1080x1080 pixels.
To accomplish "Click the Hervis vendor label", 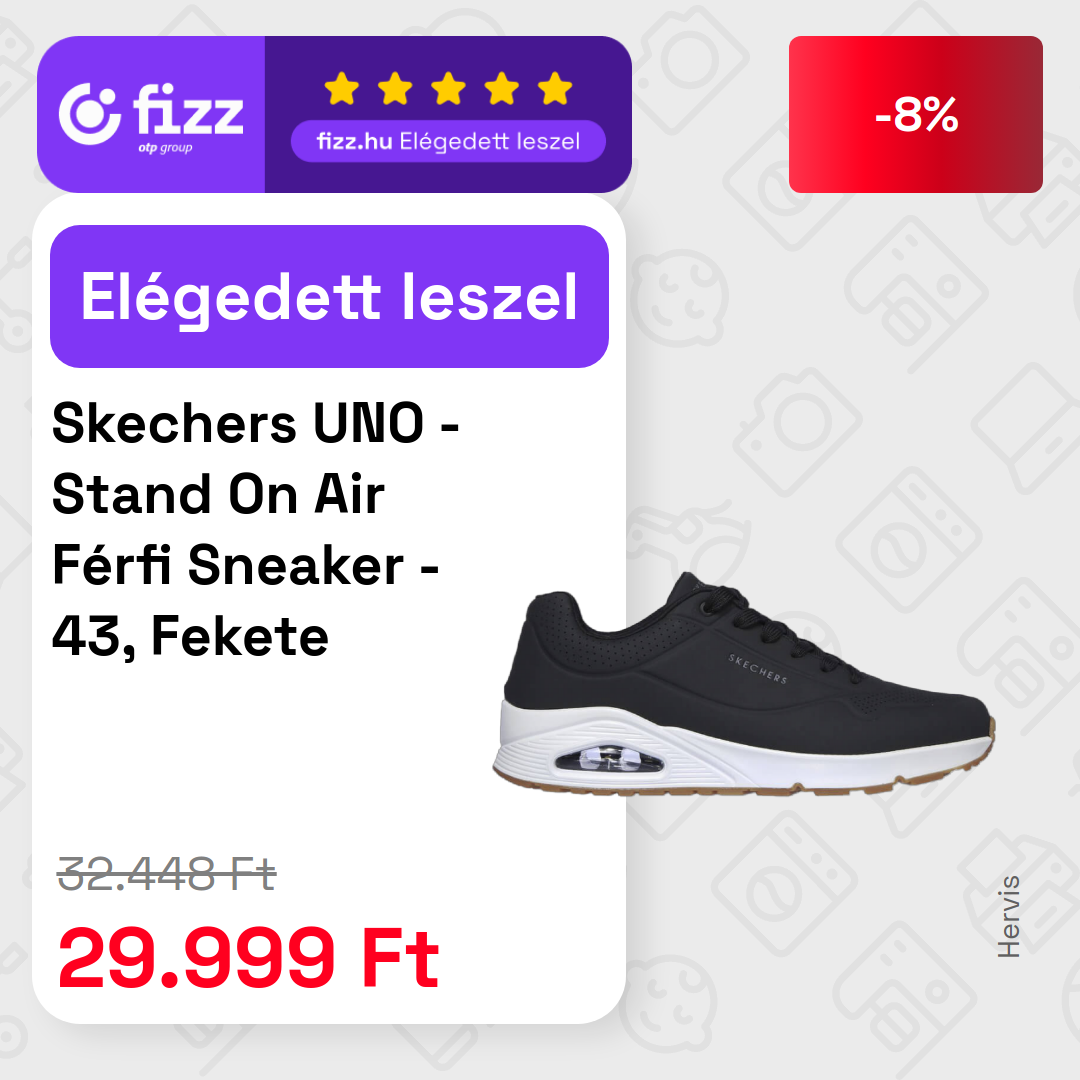I will (x=1008, y=917).
